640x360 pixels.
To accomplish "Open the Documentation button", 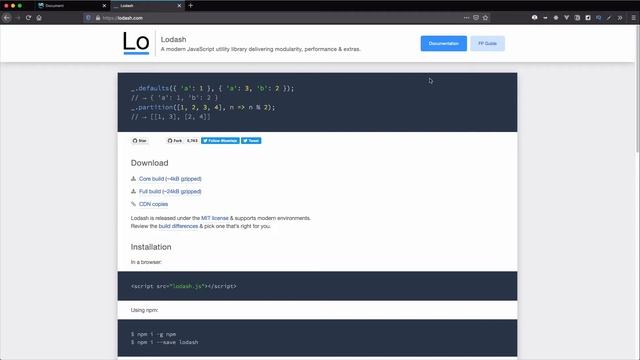I will pos(444,43).
